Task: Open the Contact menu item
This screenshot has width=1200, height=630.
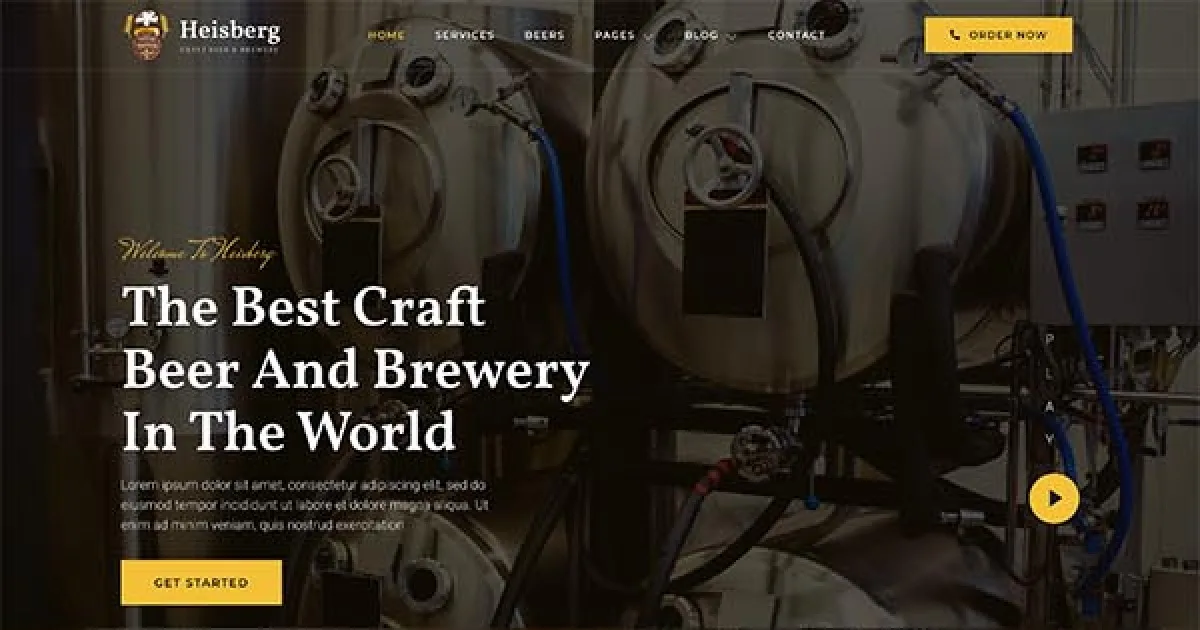Action: [x=797, y=35]
